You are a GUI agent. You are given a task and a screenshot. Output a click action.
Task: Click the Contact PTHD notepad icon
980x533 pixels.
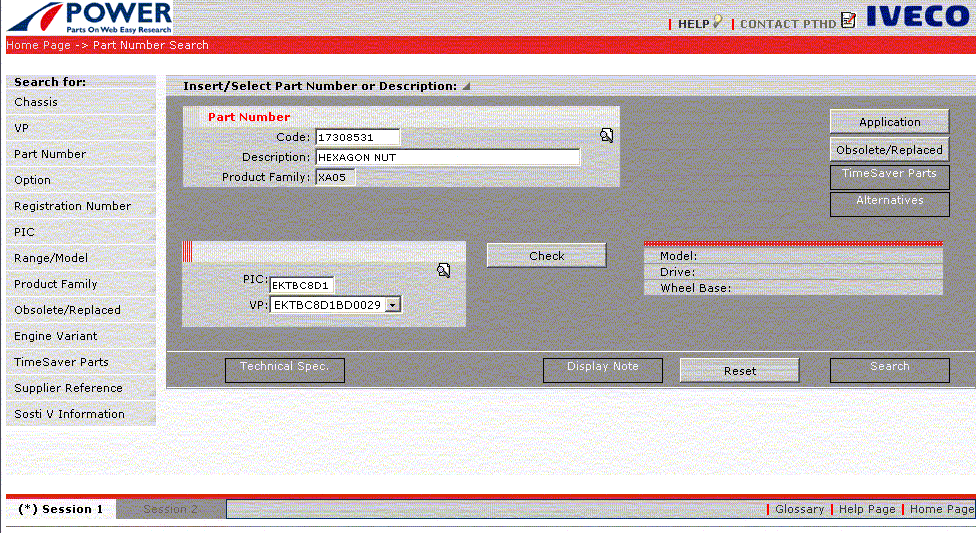pyautogui.click(x=848, y=20)
